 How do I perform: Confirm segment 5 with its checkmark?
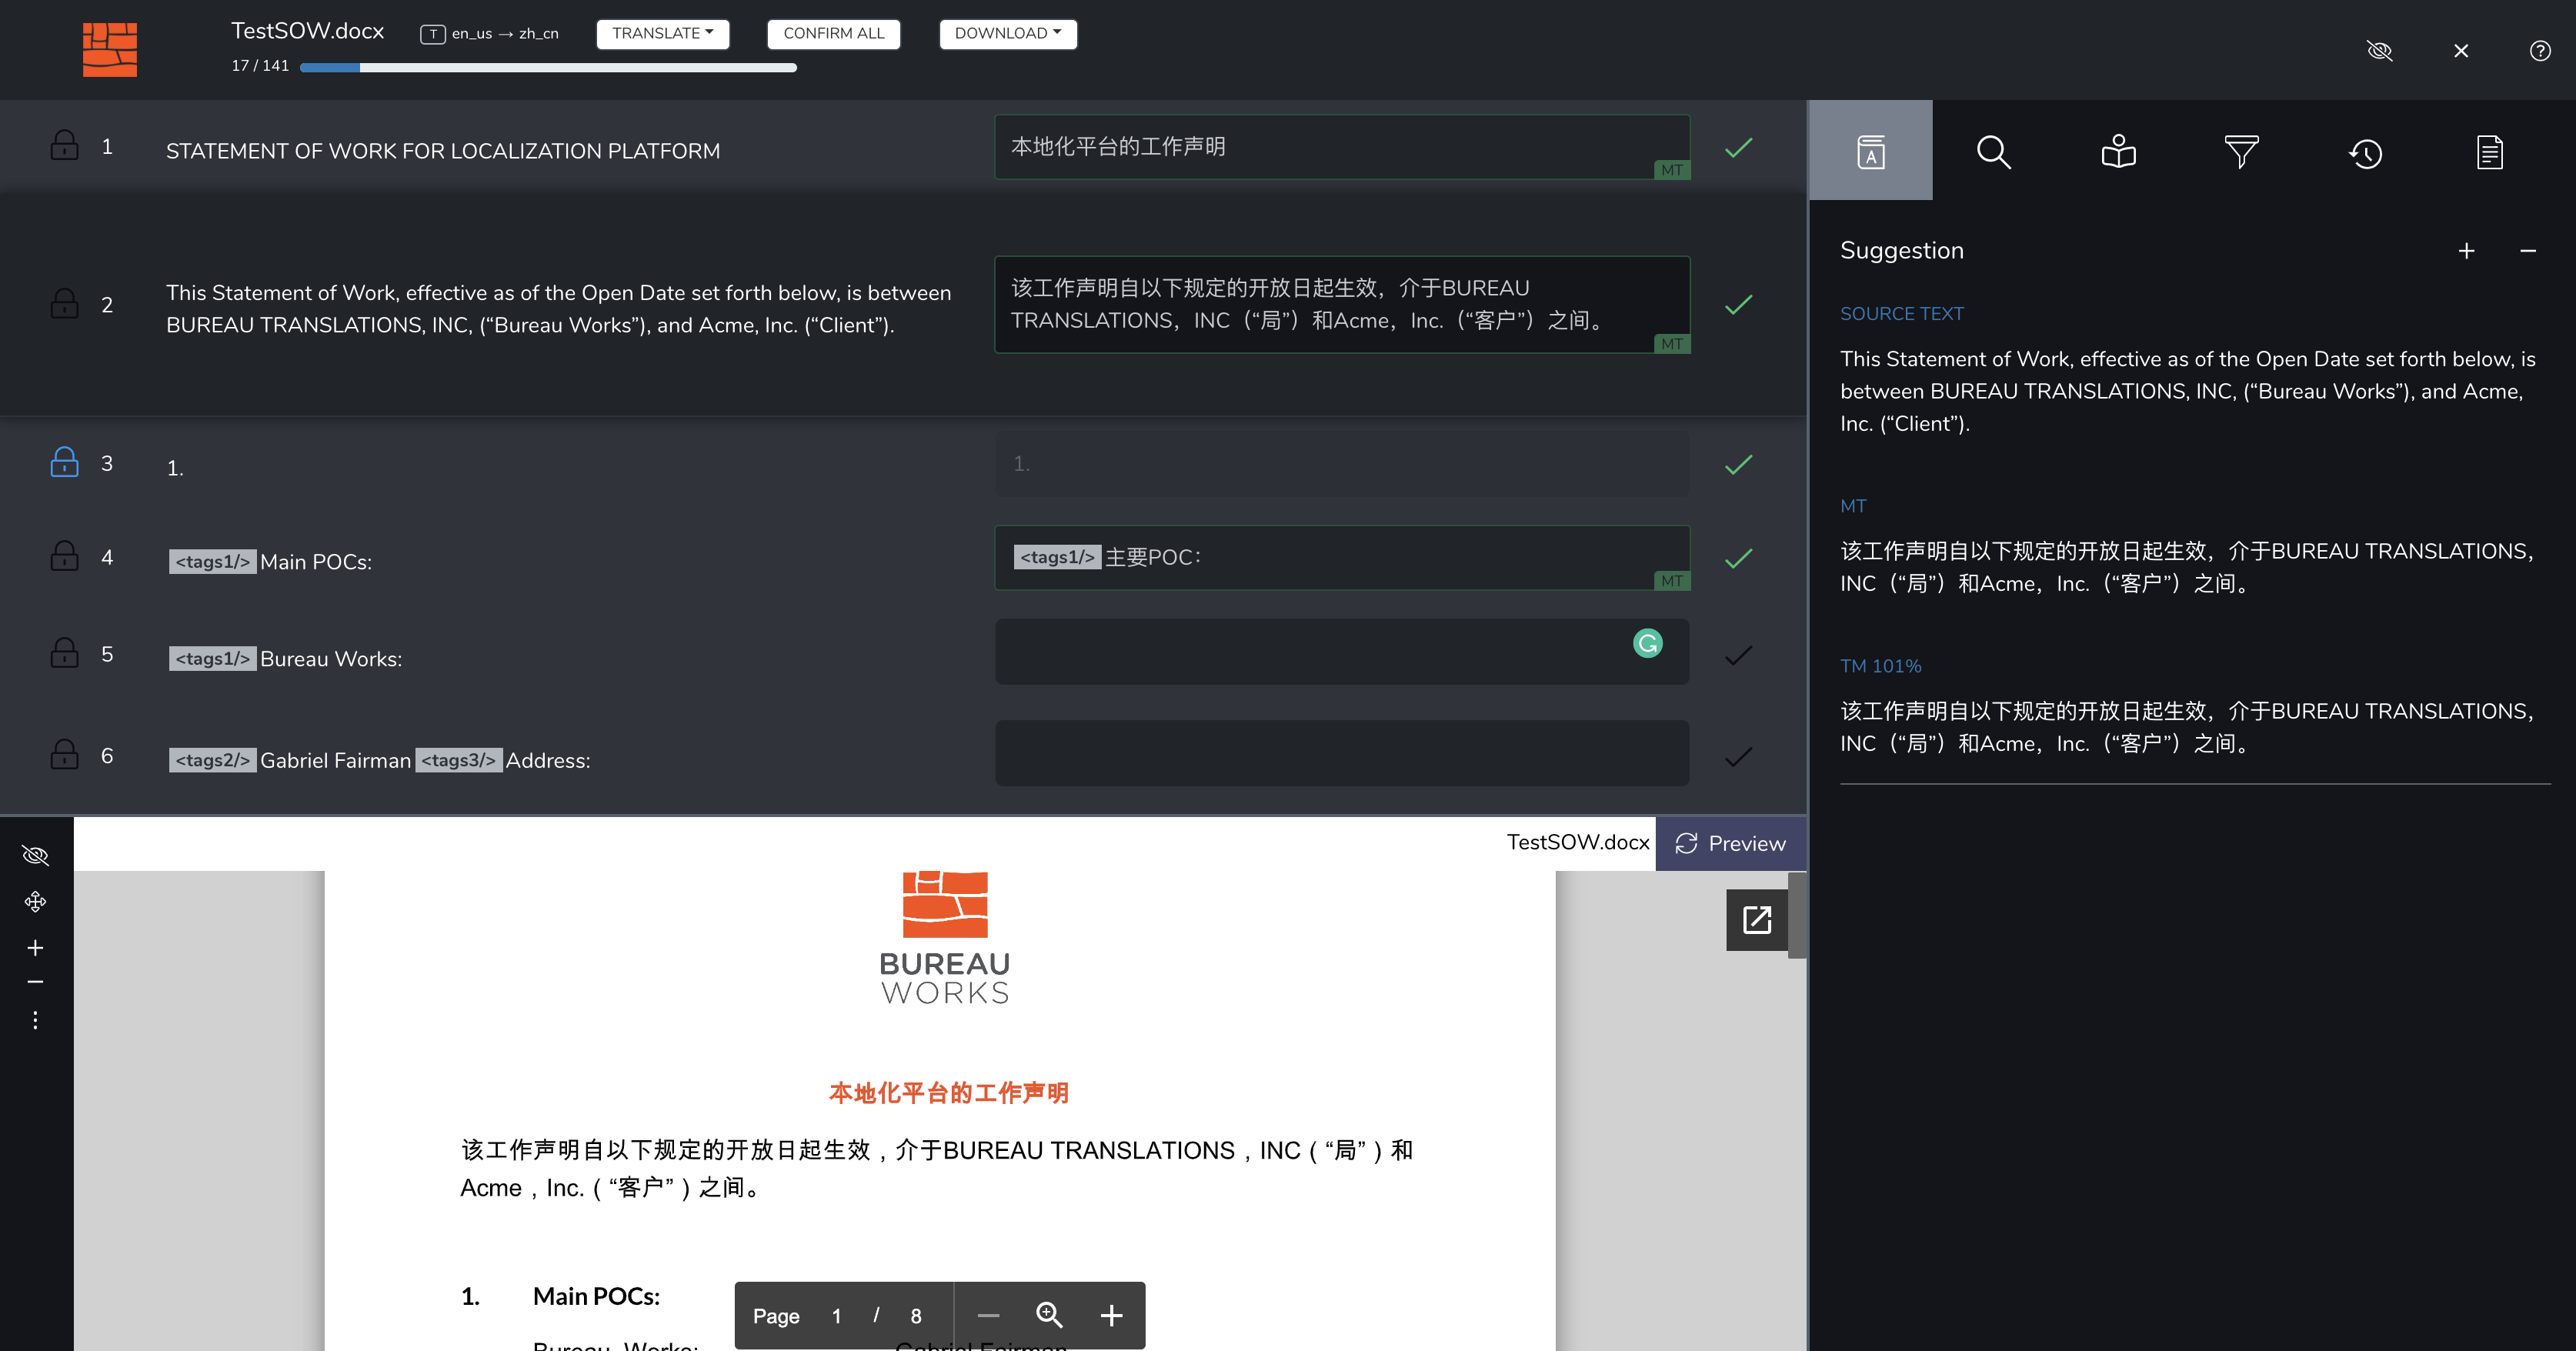pyautogui.click(x=1738, y=655)
